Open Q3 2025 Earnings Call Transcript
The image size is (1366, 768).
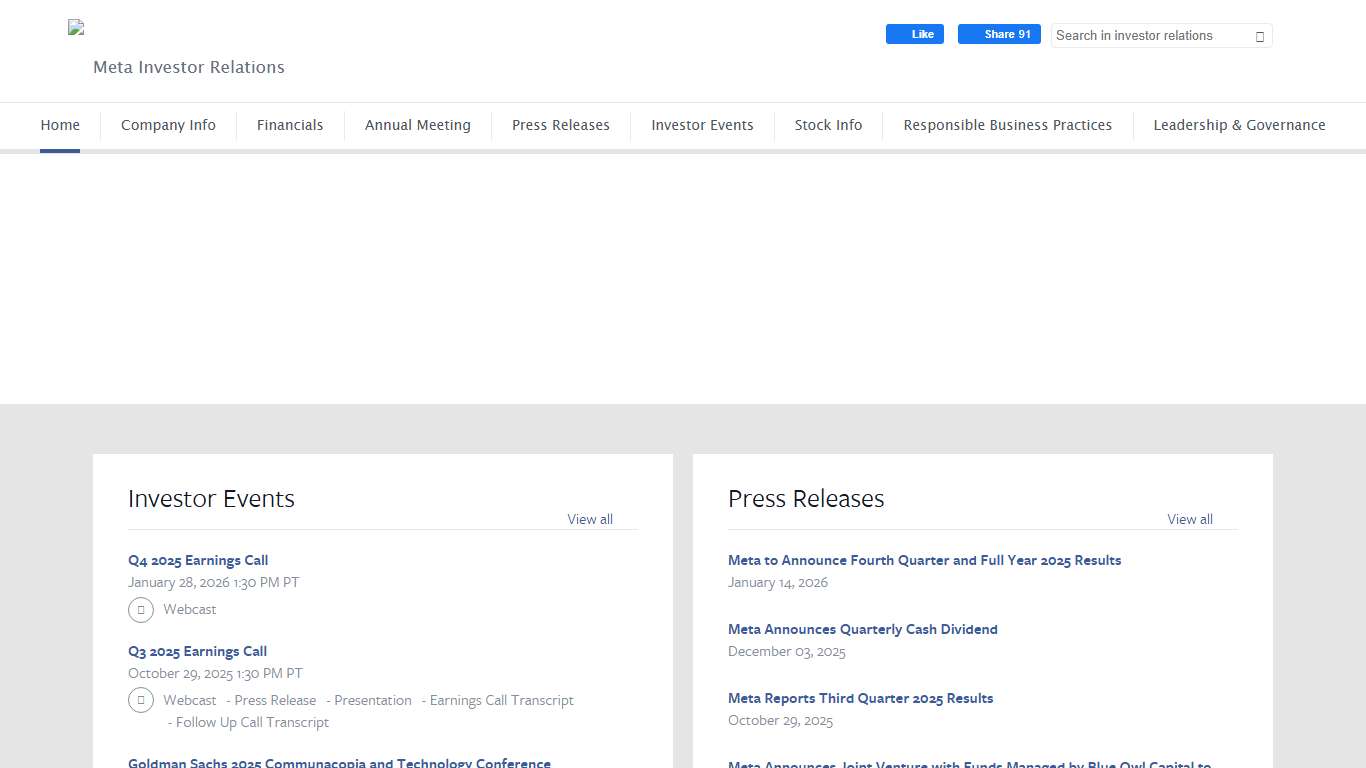pyautogui.click(x=501, y=701)
